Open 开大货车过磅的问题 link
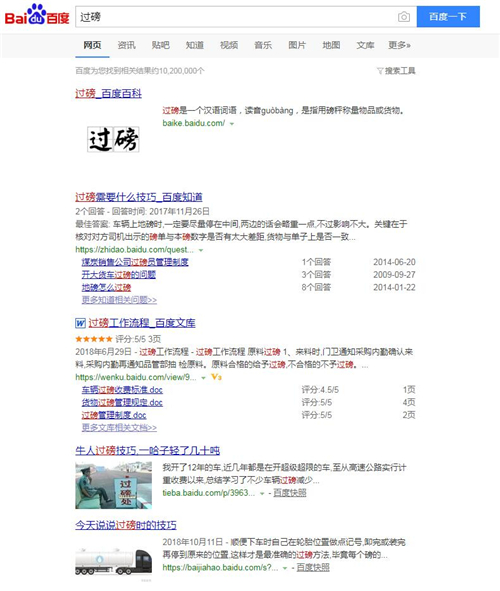Image resolution: width=500 pixels, height=591 pixels. coord(119,275)
